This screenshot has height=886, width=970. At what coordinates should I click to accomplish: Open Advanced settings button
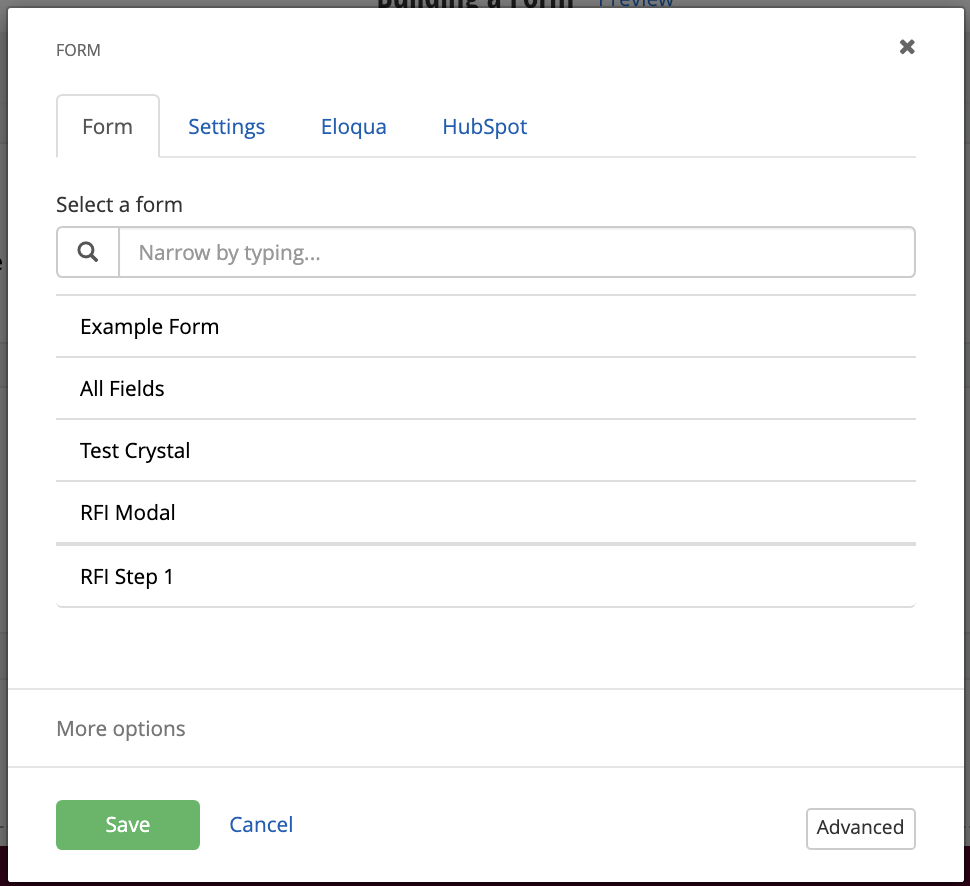pos(860,828)
